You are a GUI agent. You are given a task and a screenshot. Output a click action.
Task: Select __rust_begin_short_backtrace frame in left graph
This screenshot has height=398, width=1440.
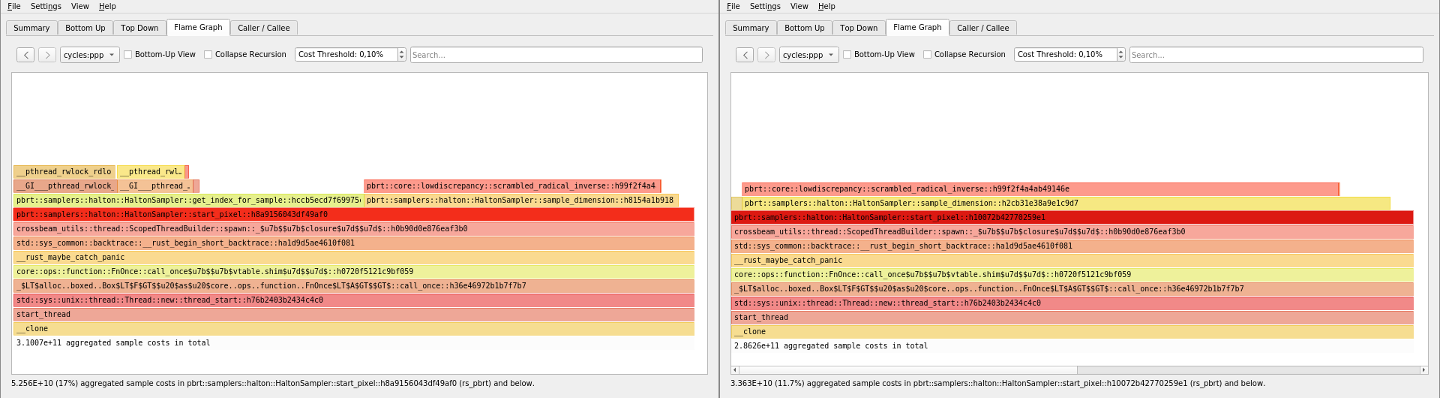coord(354,243)
